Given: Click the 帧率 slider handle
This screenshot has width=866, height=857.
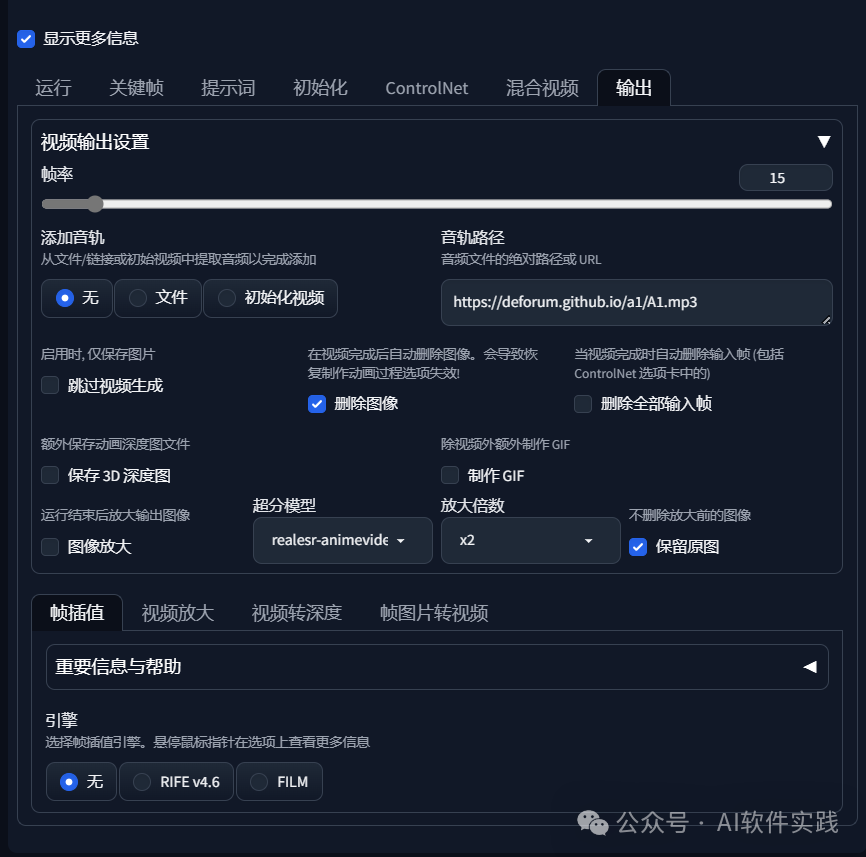Looking at the screenshot, I should click(95, 204).
